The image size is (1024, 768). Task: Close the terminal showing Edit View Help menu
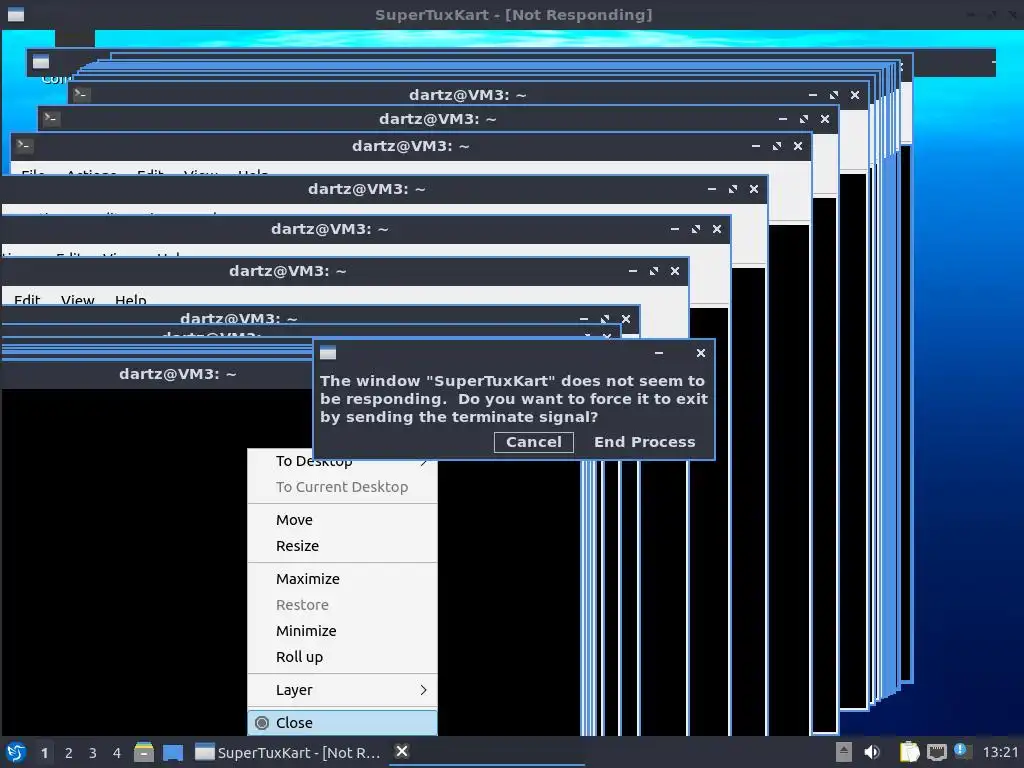coord(675,271)
